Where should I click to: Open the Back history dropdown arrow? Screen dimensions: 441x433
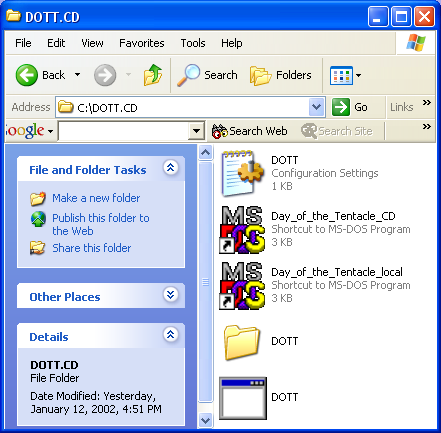click(x=77, y=75)
